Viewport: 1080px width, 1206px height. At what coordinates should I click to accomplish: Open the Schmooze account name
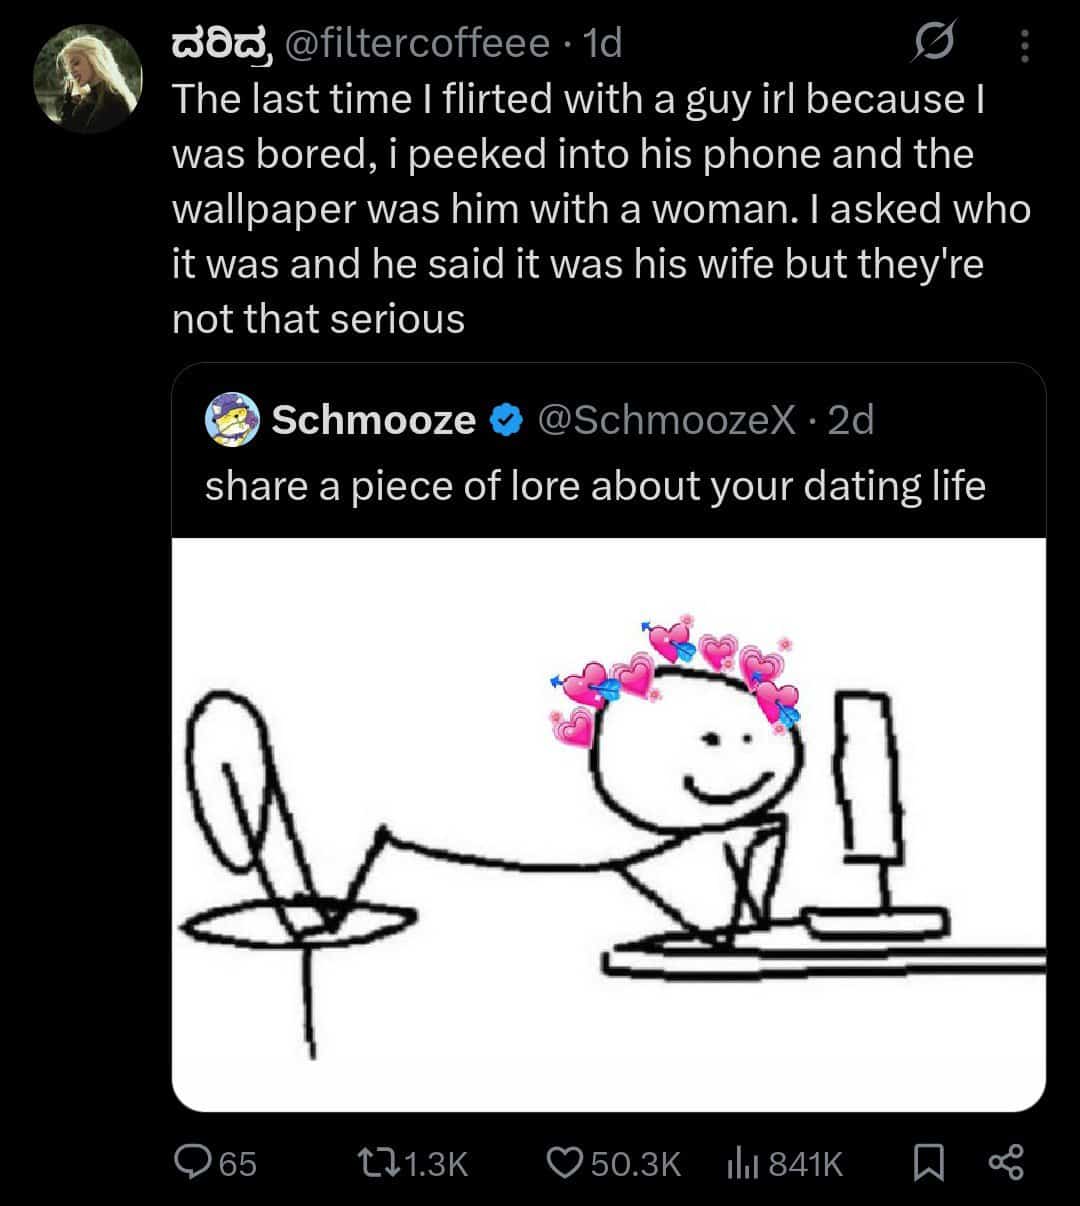[373, 421]
